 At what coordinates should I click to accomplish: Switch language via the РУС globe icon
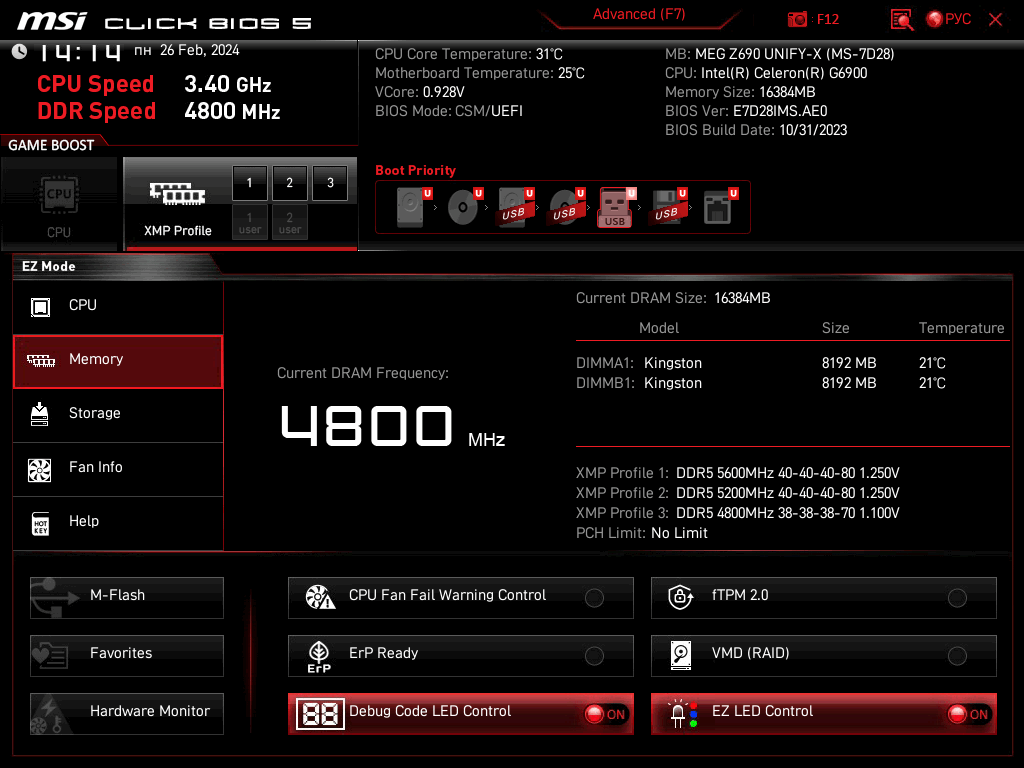click(935, 20)
